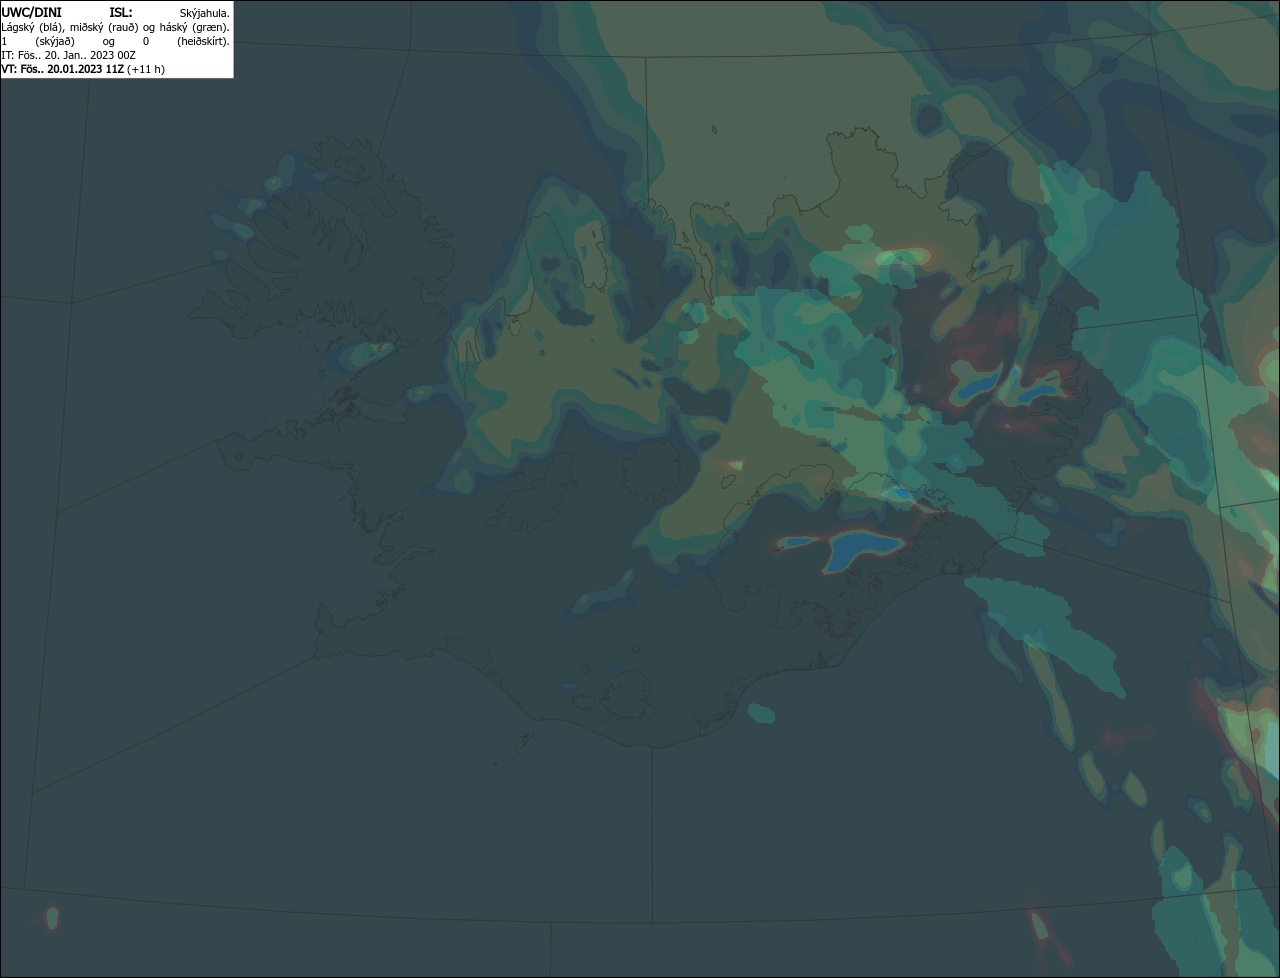Click the (heiðskírt) scale label
1280x978 pixels.
click(x=203, y=41)
